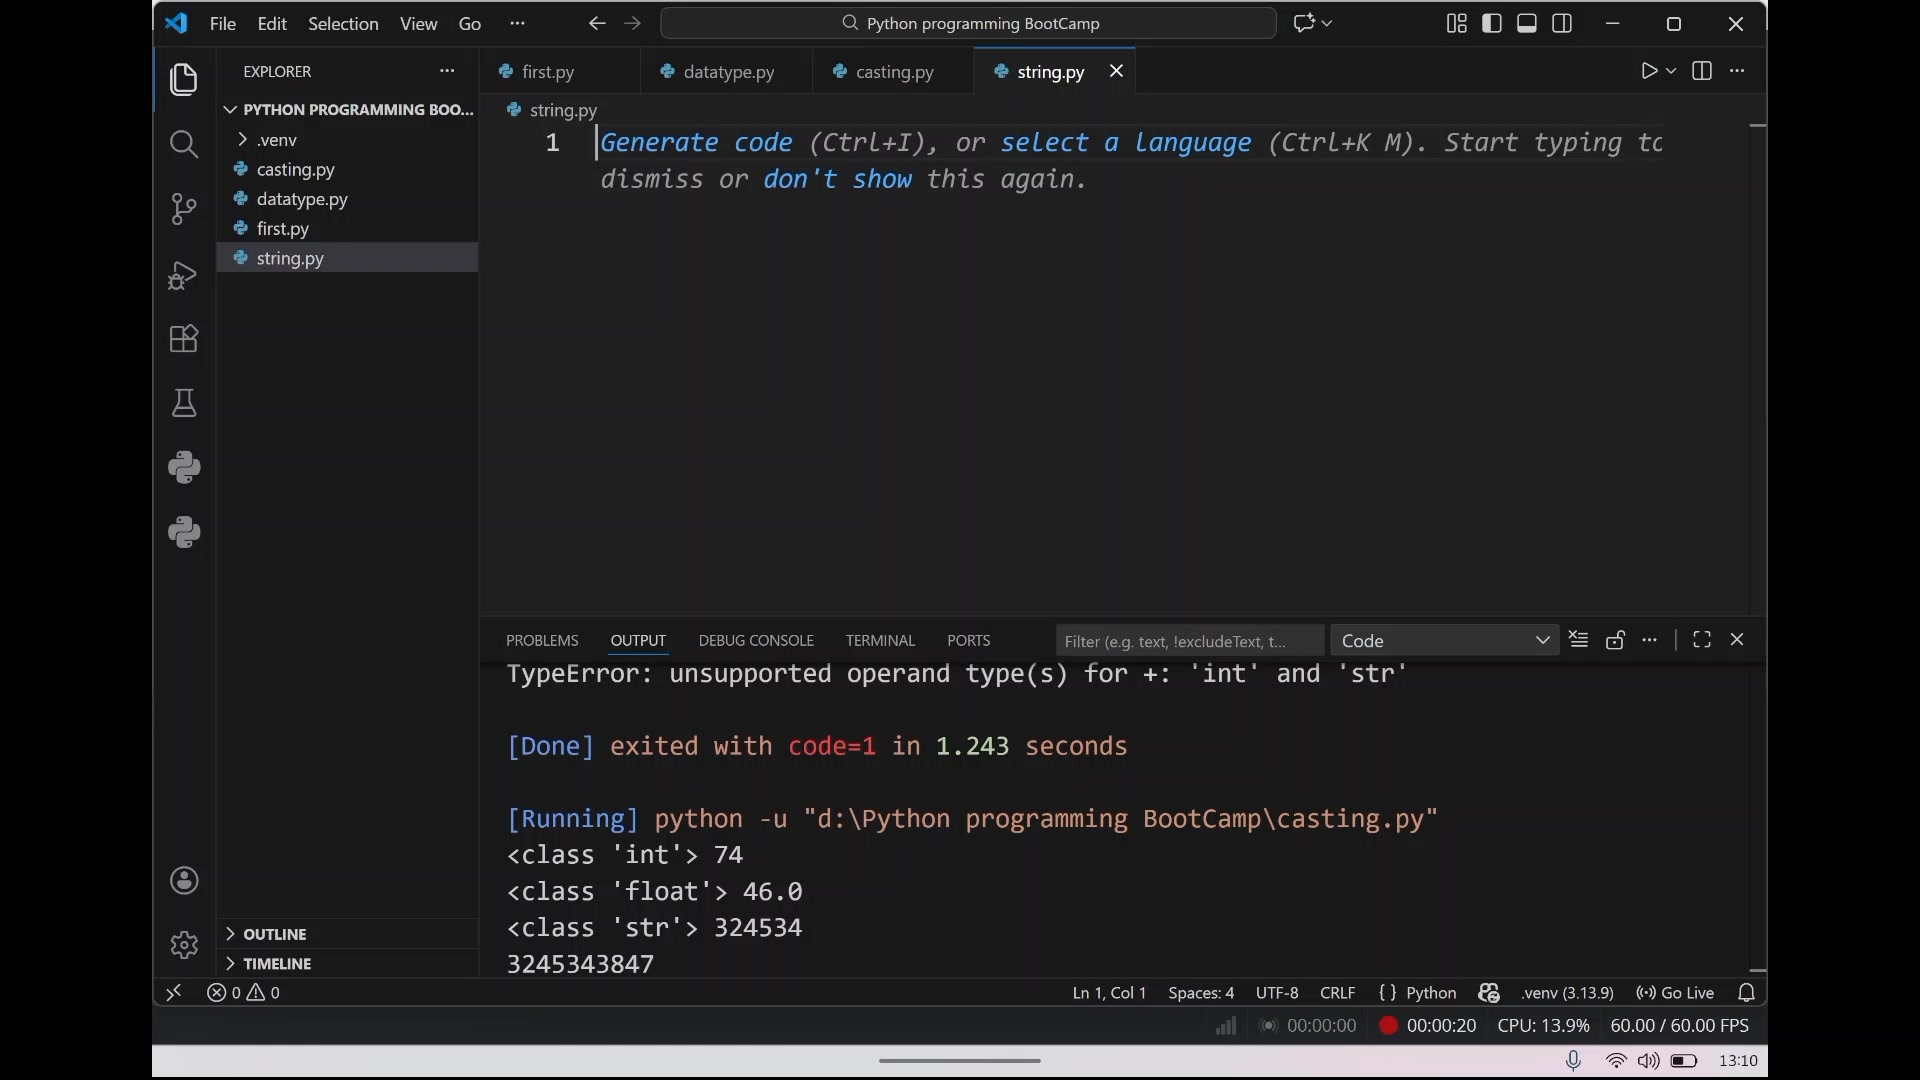Open the second Python activity bar icon
This screenshot has height=1080, width=1920.
coord(184,532)
